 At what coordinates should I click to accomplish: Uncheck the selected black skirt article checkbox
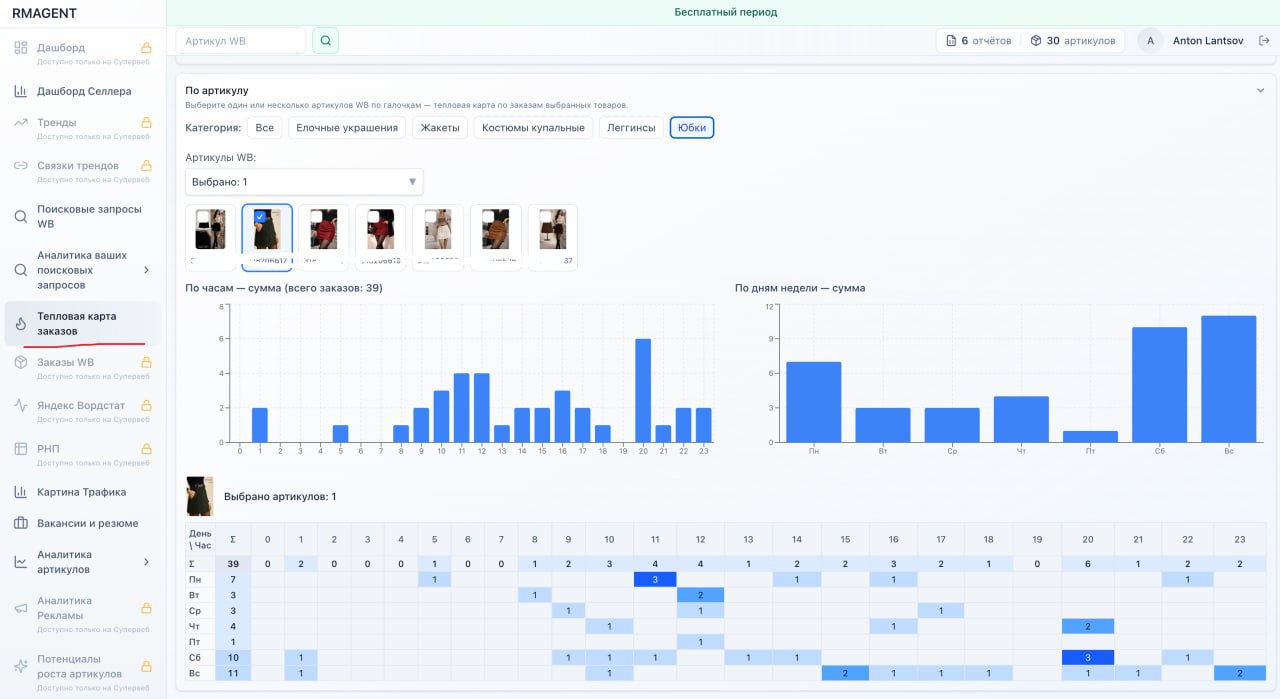[x=260, y=216]
